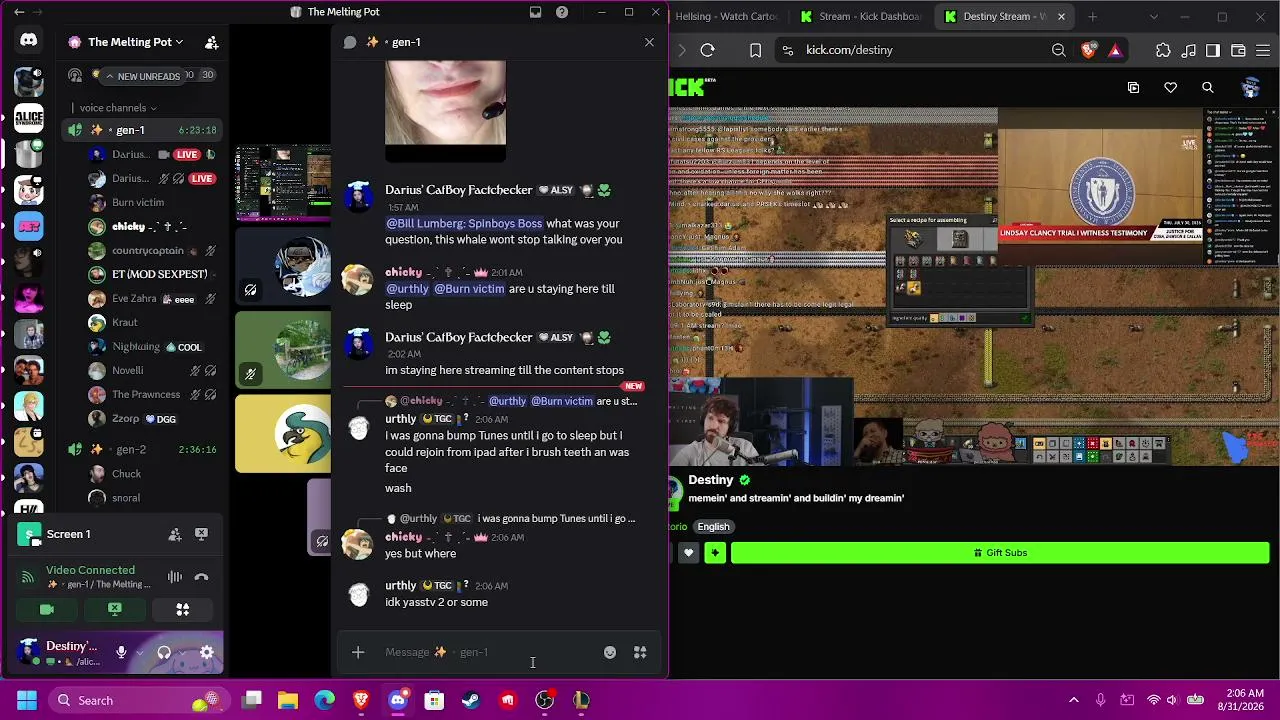Open Kick profile avatar menu
Viewport: 1280px width, 720px height.
click(1250, 88)
